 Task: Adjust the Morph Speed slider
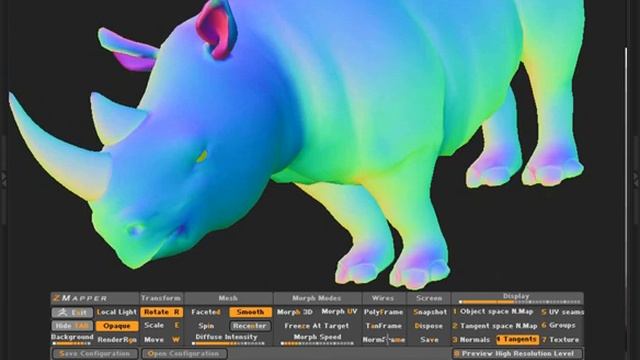[x=317, y=344]
